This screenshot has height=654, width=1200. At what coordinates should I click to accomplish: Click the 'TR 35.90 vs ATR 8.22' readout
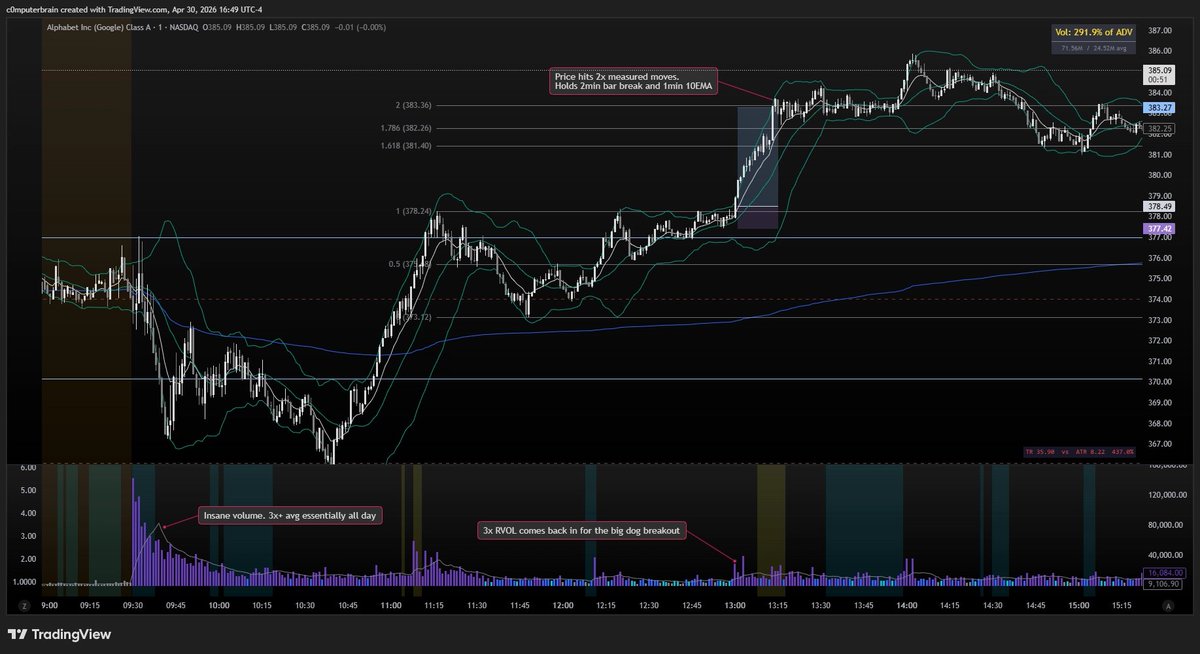tap(1079, 452)
